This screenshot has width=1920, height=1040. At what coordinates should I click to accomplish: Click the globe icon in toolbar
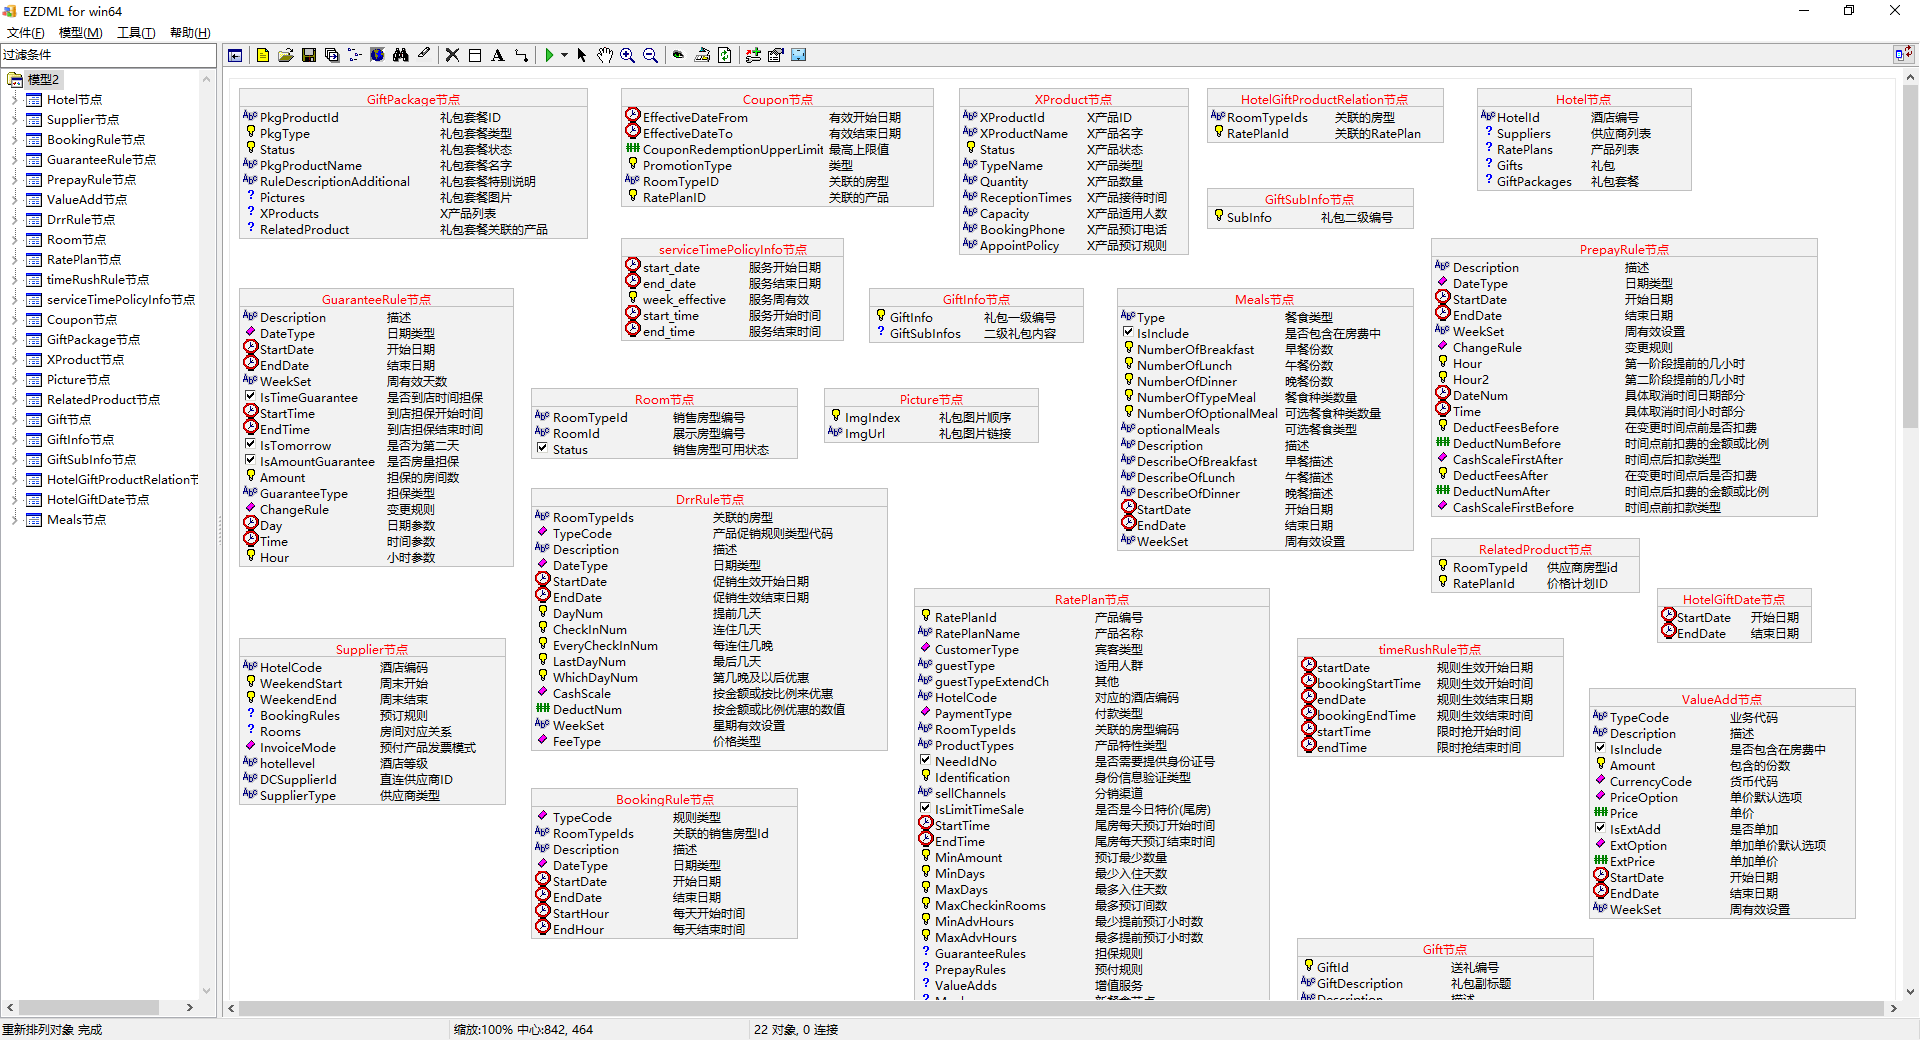click(x=377, y=55)
